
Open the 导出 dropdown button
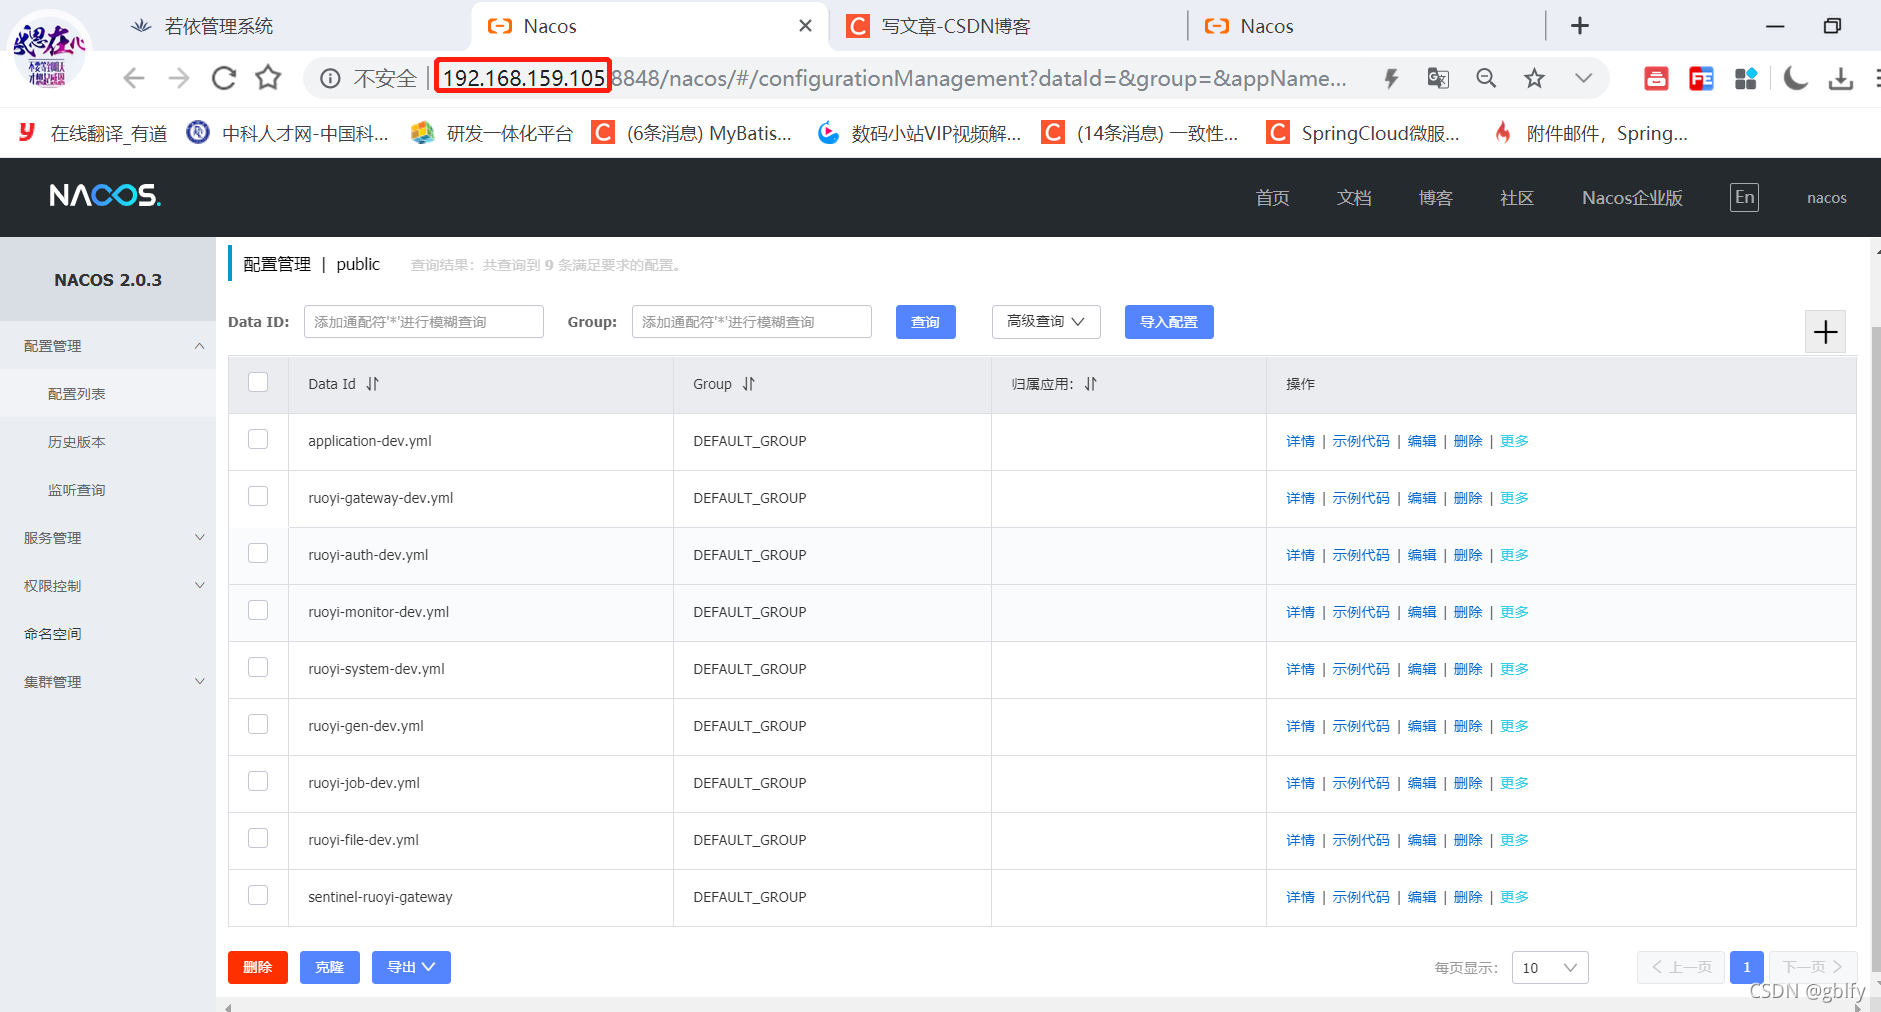point(411,967)
